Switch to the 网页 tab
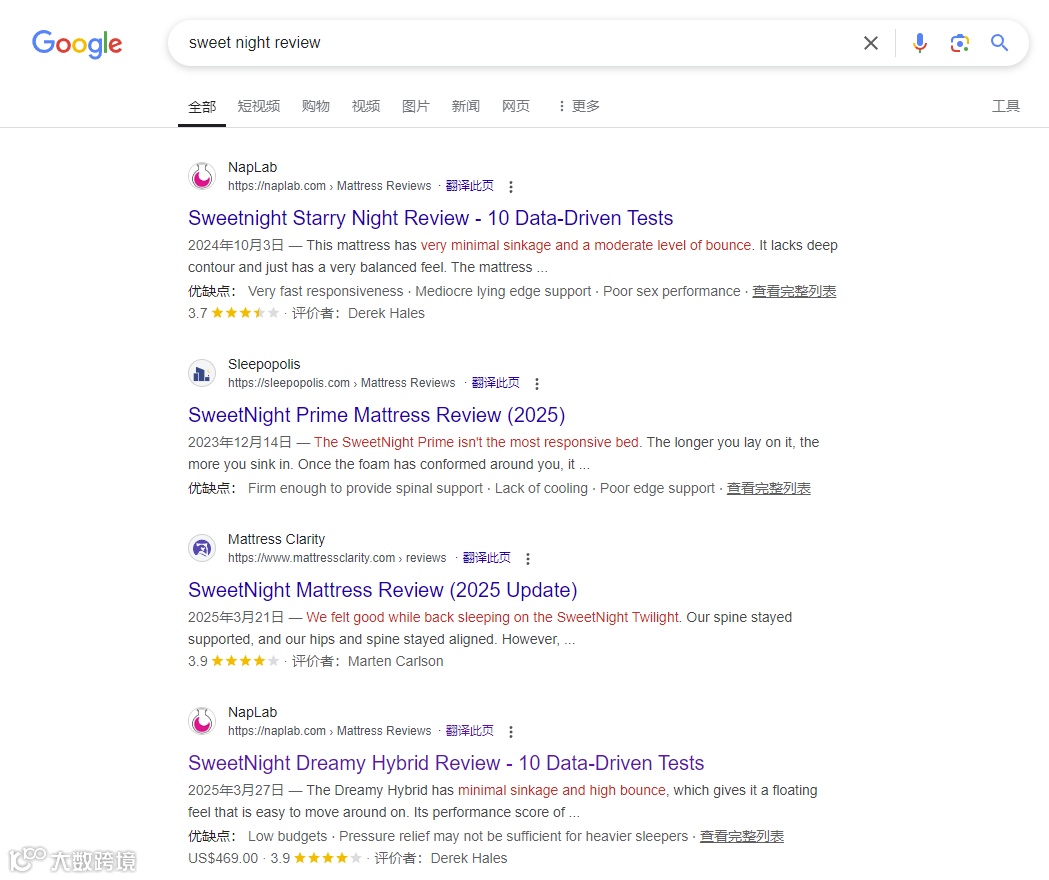The height and width of the screenshot is (880, 1049). [516, 106]
